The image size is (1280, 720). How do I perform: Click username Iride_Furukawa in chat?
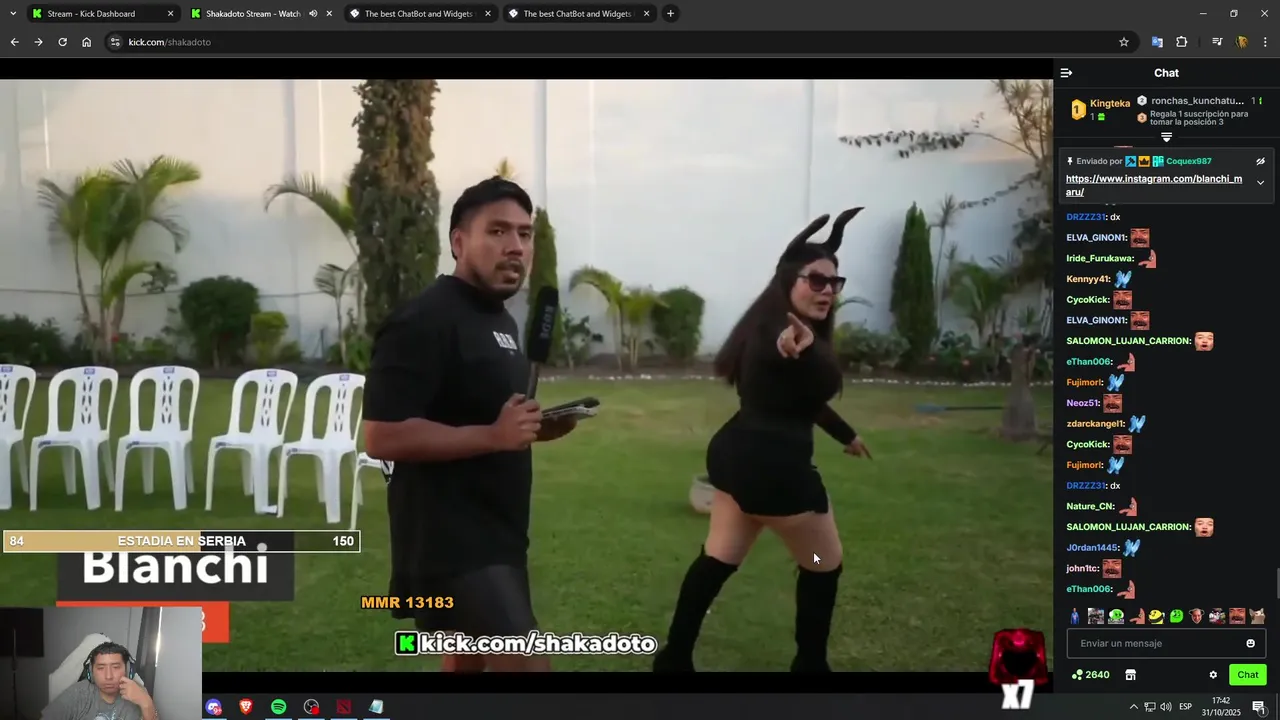tap(1100, 259)
